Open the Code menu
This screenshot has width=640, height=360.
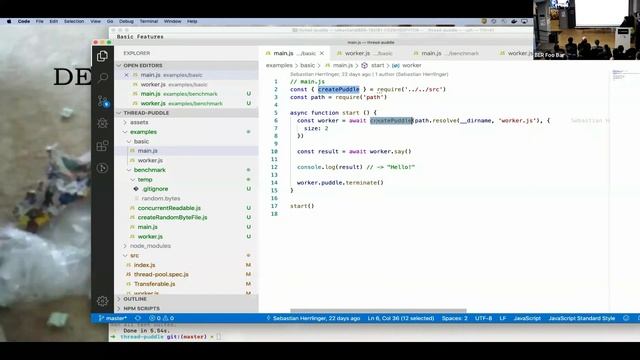(24, 21)
